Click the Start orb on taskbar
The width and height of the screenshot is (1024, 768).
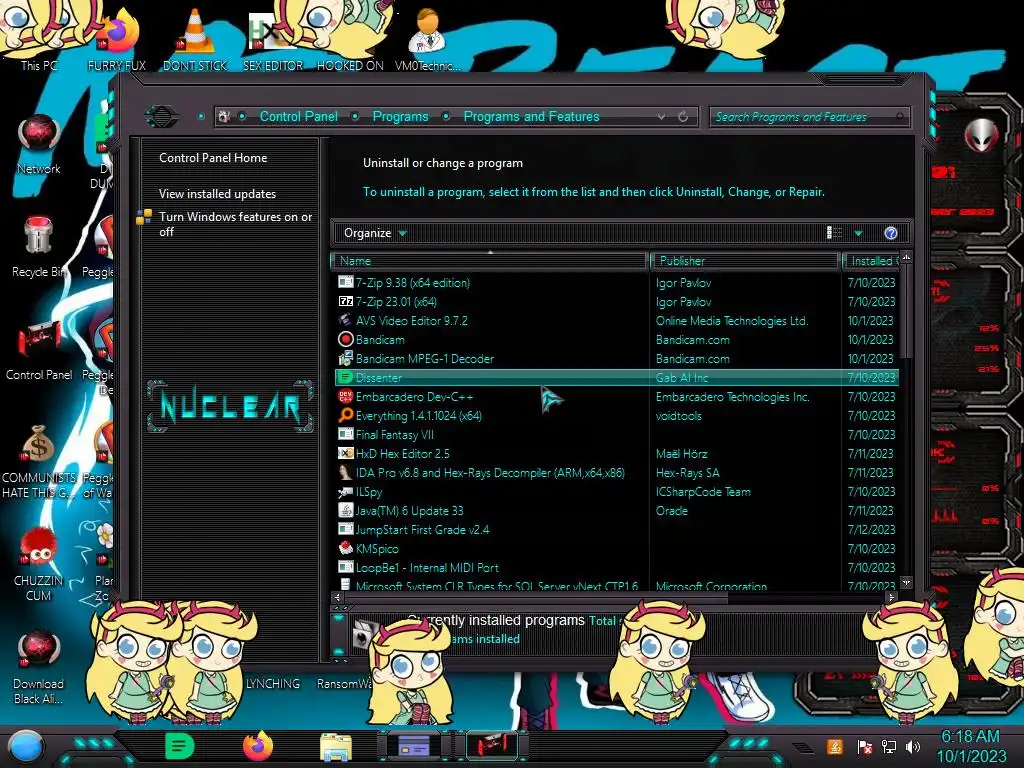point(25,746)
